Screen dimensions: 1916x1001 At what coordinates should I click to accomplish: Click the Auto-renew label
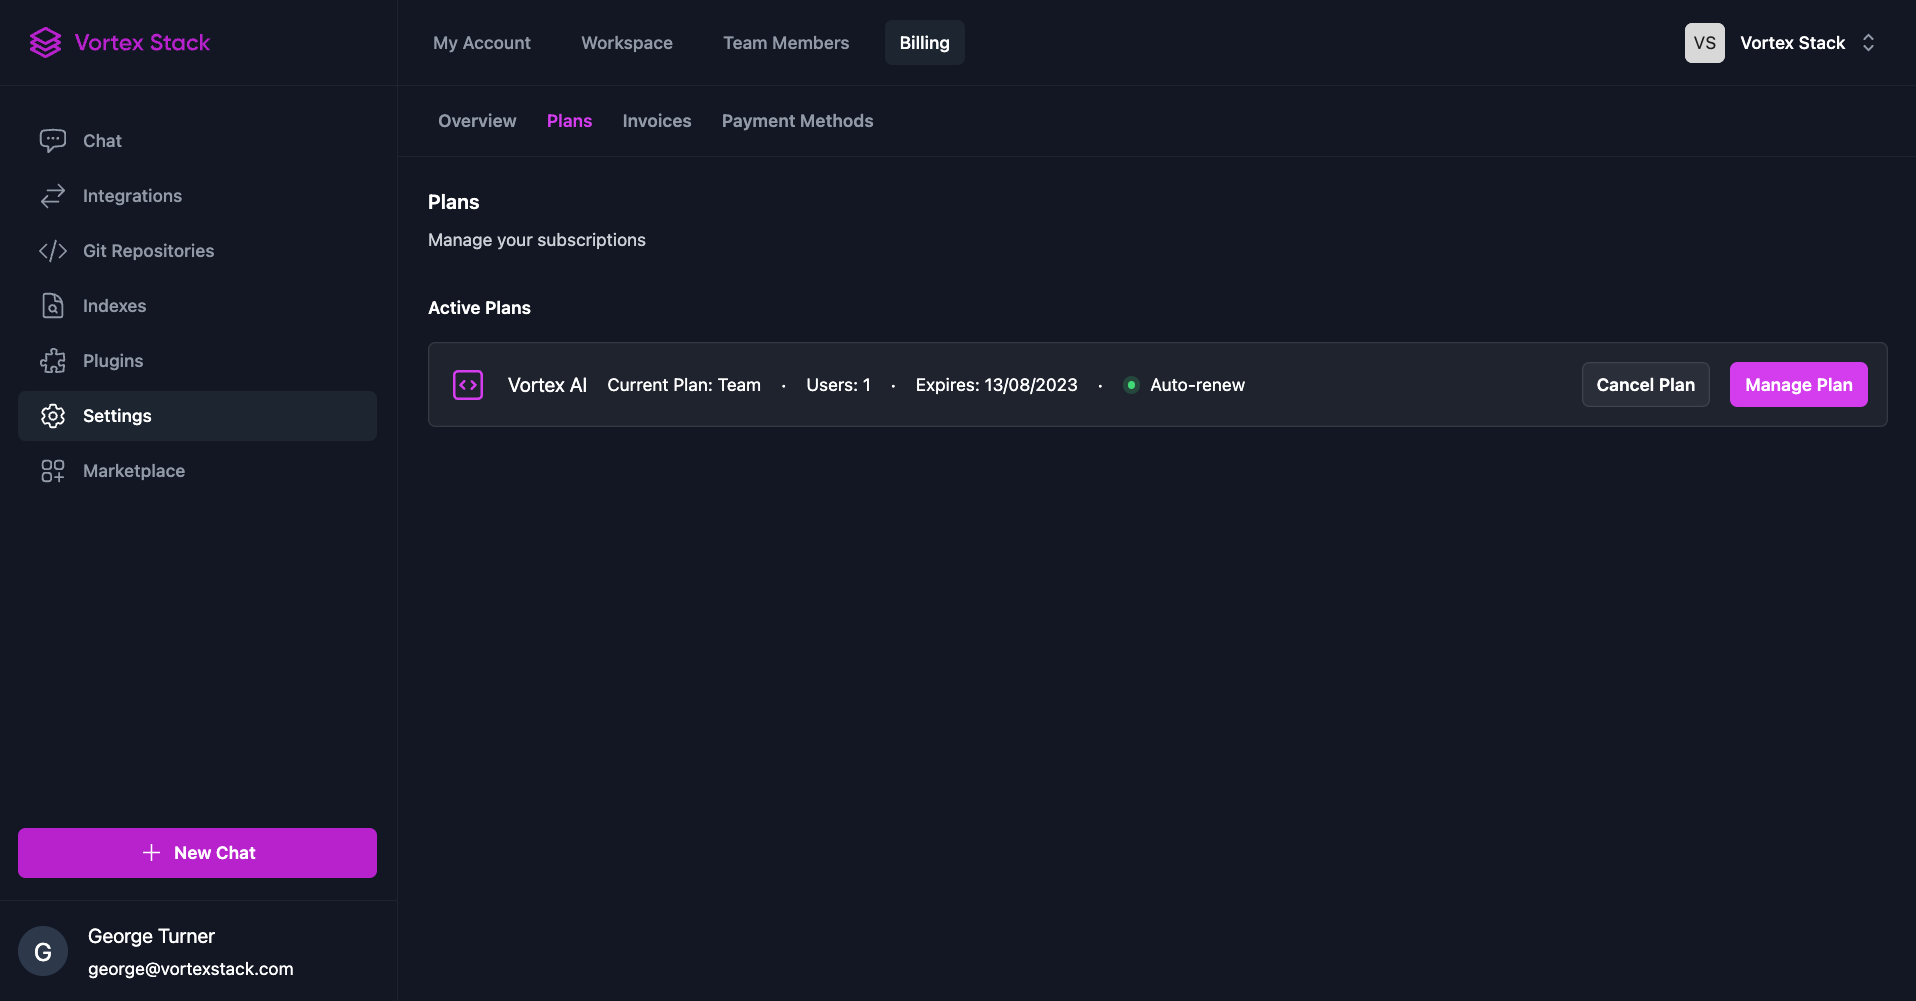click(x=1197, y=385)
